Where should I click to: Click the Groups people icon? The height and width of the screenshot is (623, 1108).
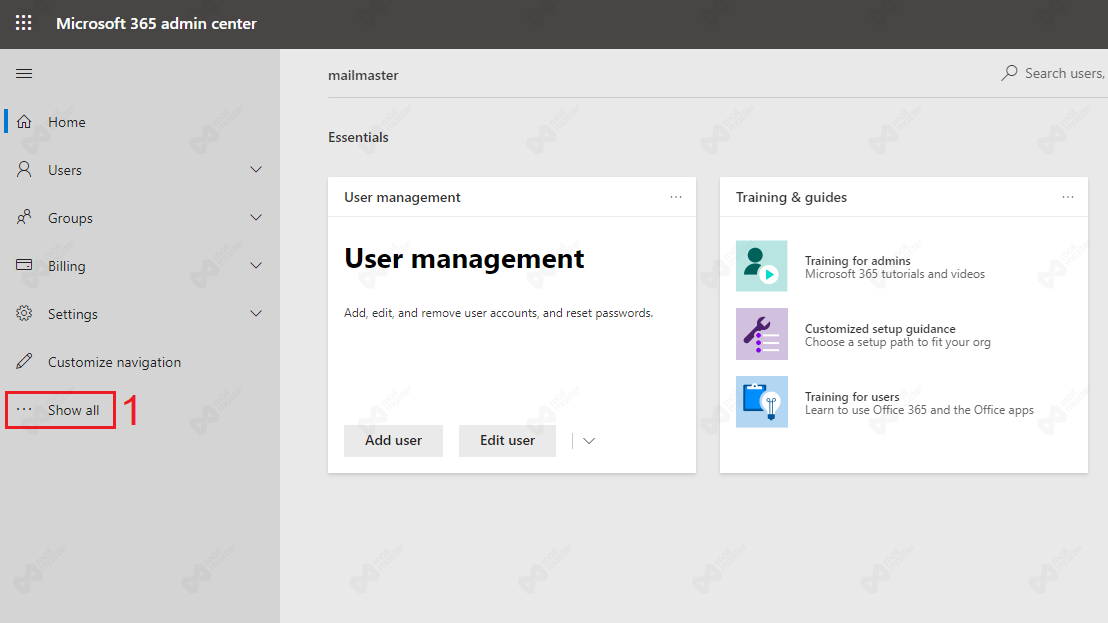24,218
